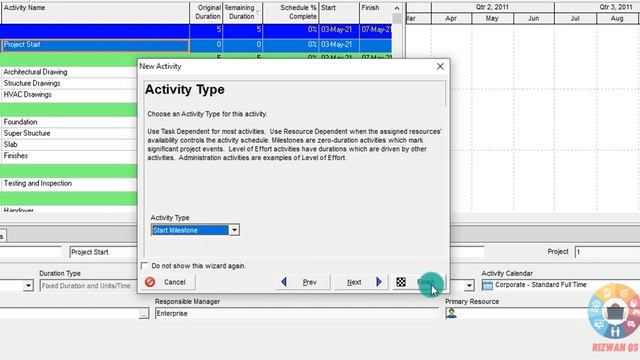Click the Project field showing 1

coord(607,252)
